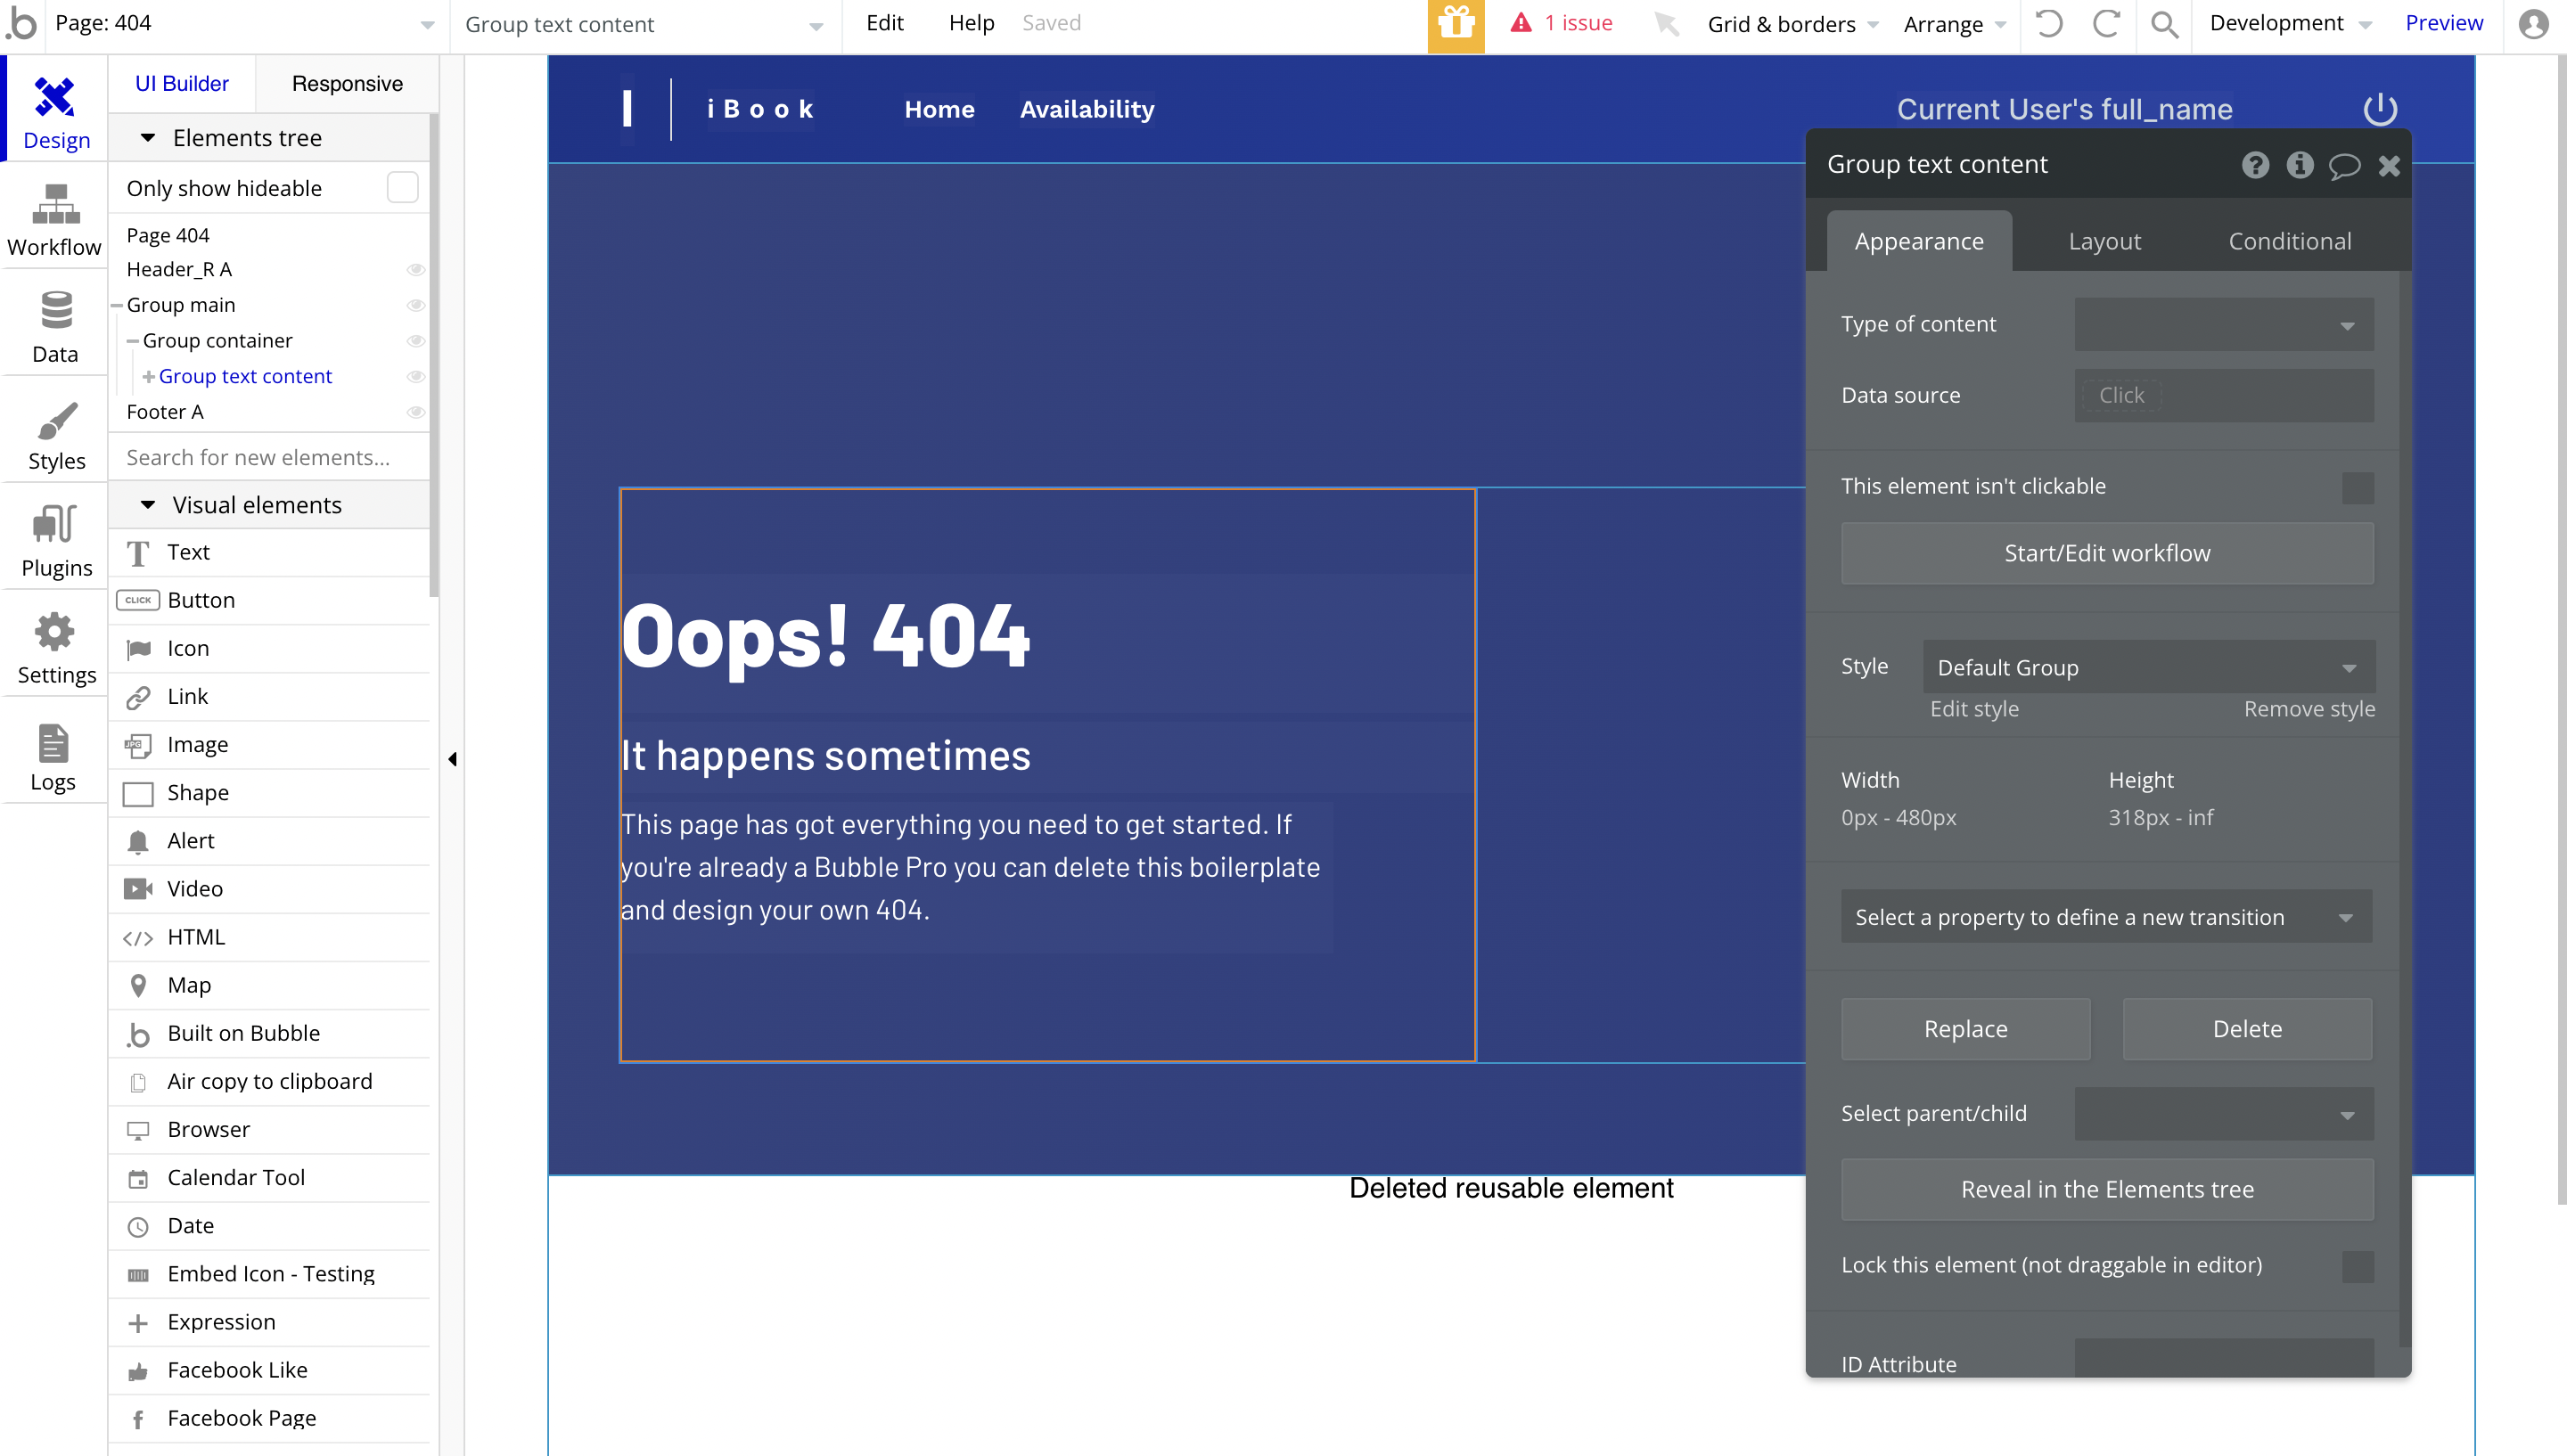The width and height of the screenshot is (2567, 1456).
Task: Select Footer A in elements tree
Action: pyautogui.click(x=165, y=412)
